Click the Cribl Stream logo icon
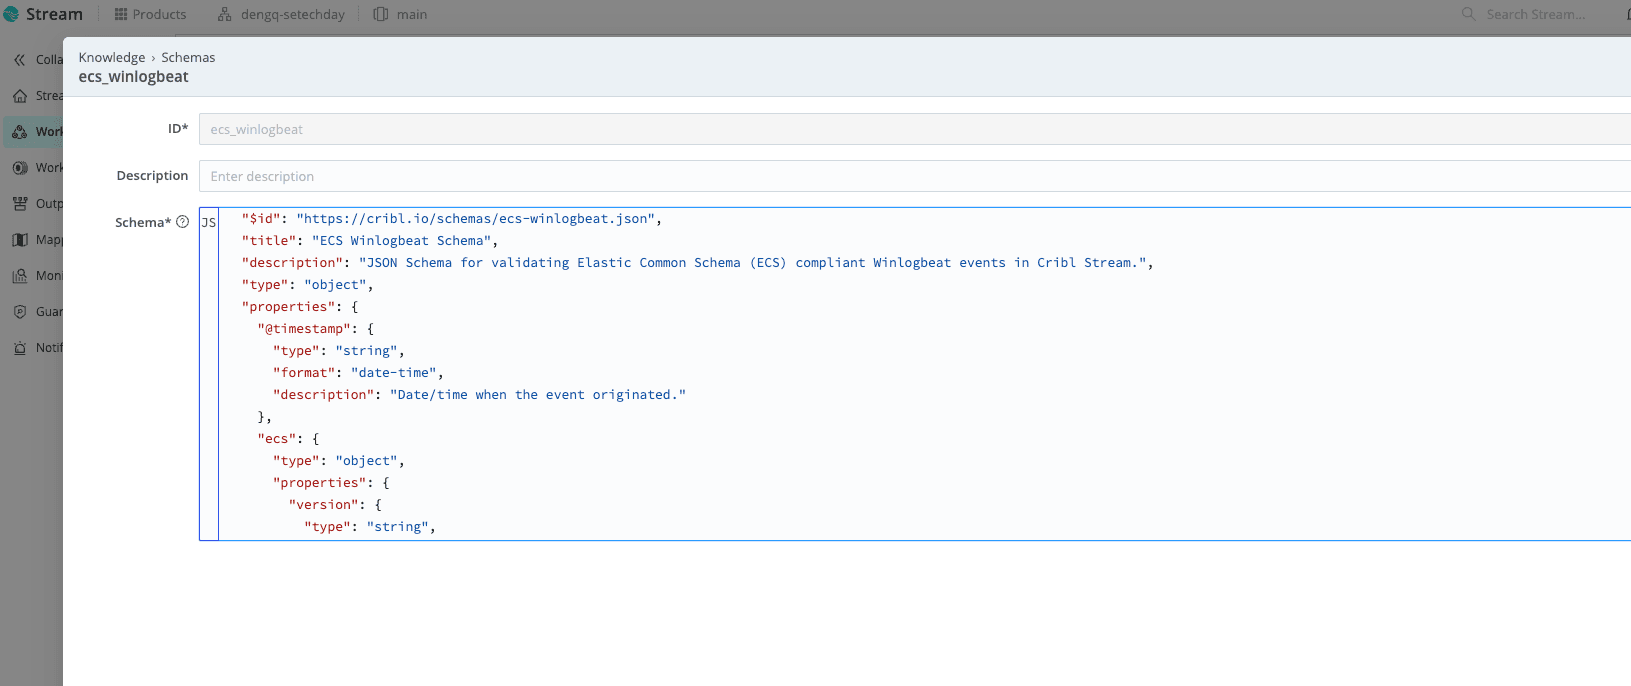Image resolution: width=1631 pixels, height=686 pixels. pos(11,14)
